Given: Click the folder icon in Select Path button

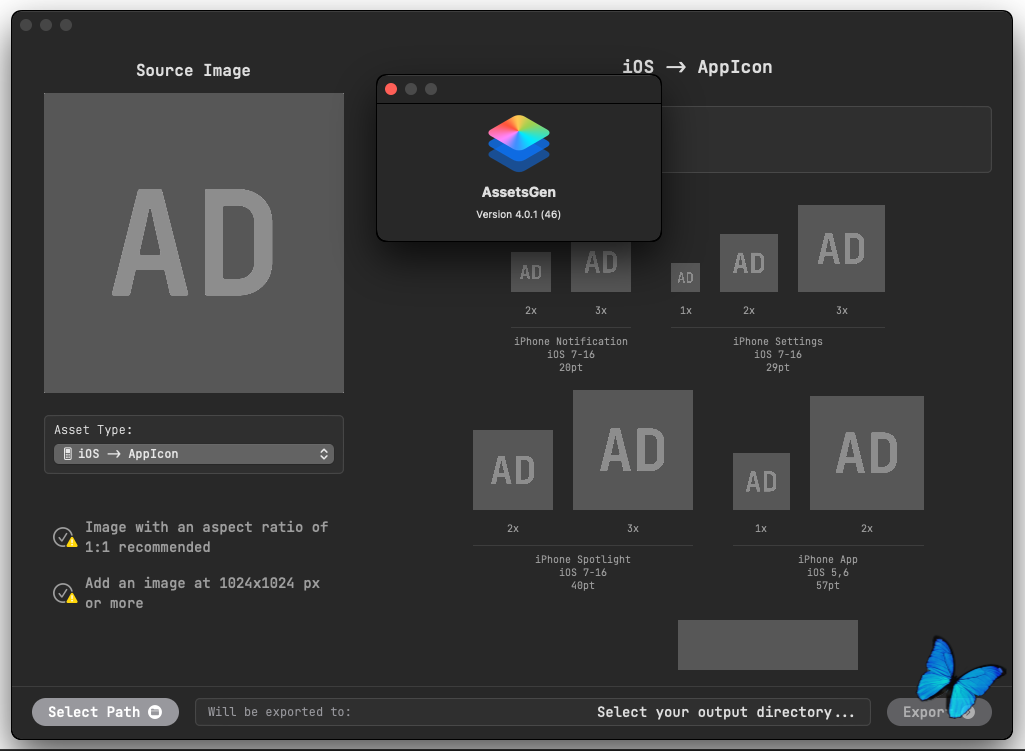Looking at the screenshot, I should (155, 712).
